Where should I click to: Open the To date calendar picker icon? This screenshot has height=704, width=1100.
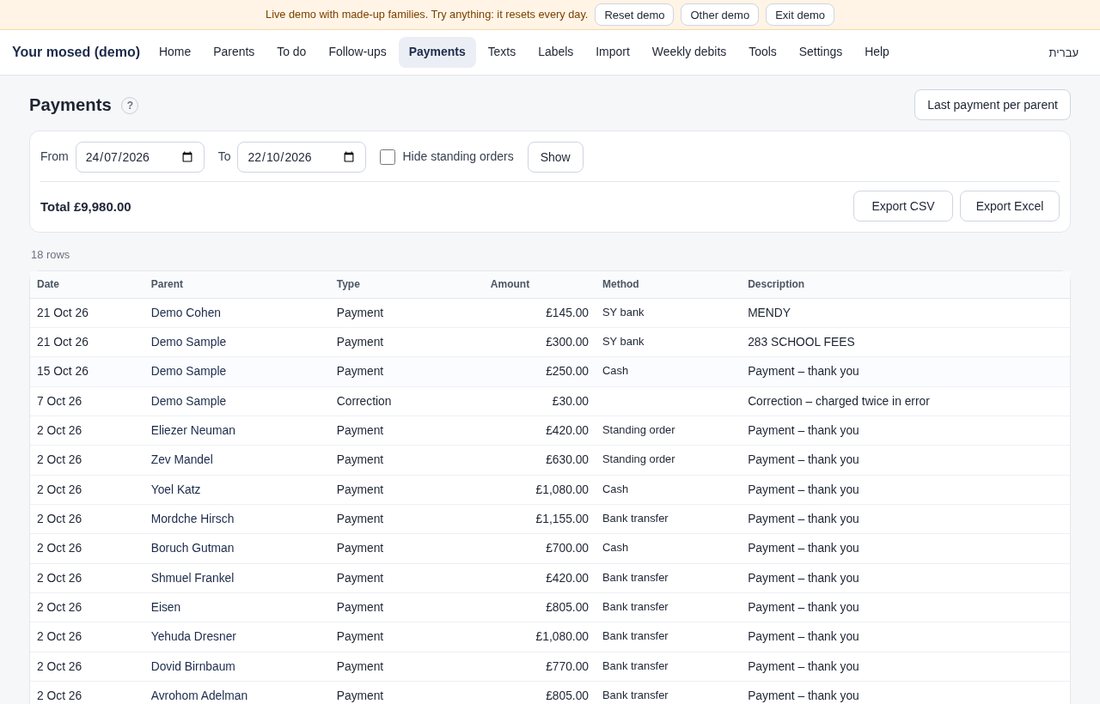pos(349,157)
